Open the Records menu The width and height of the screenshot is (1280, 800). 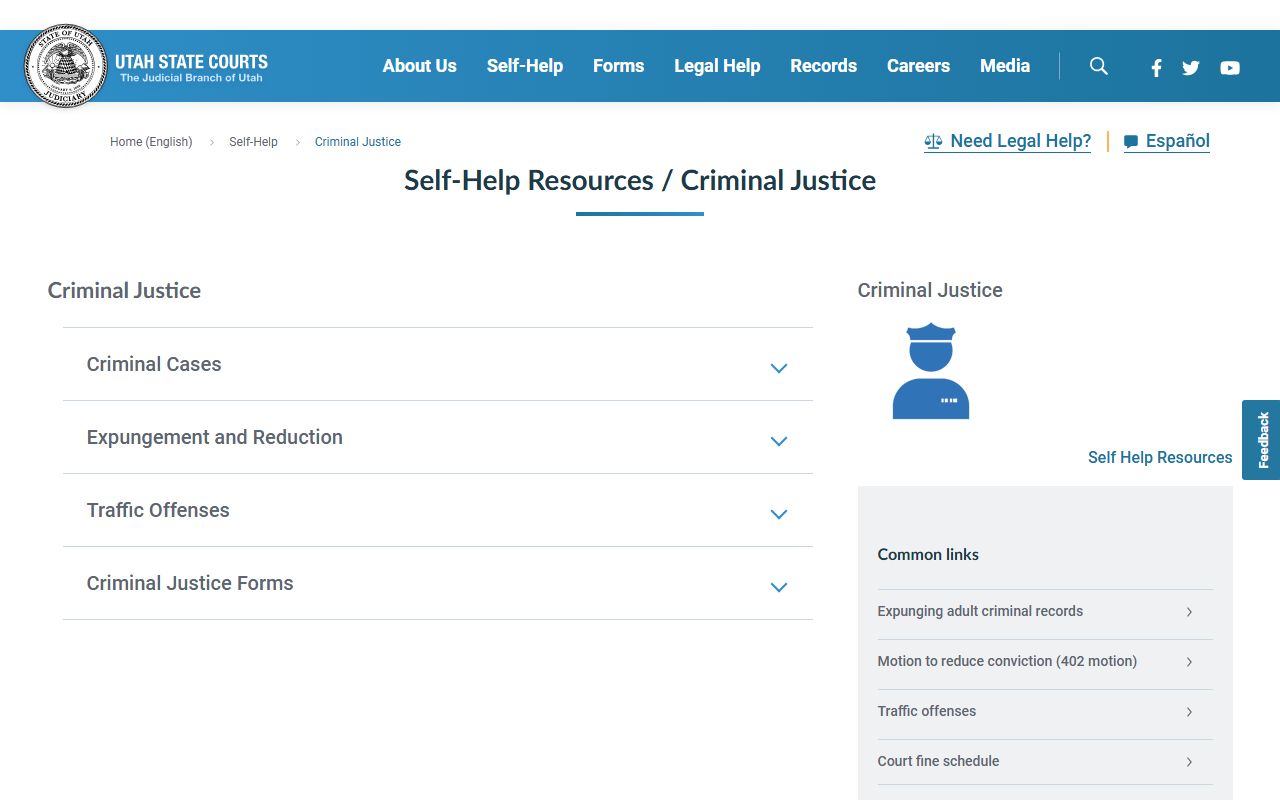[x=824, y=66]
